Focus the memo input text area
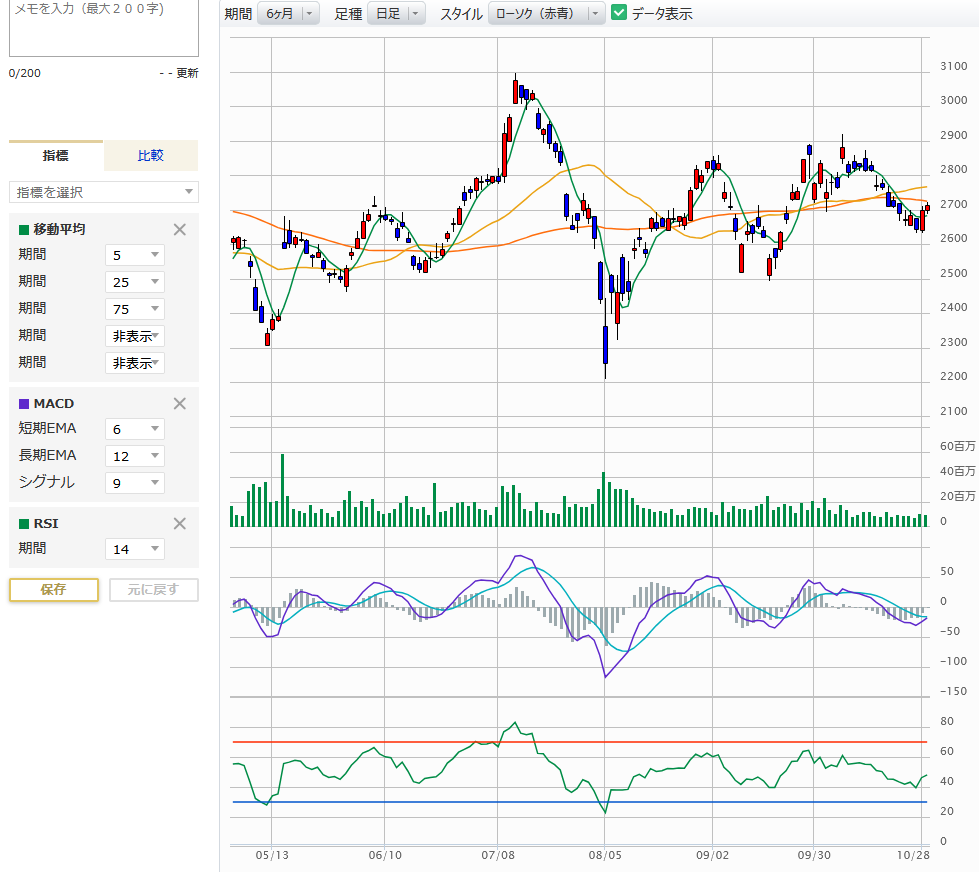 [104, 28]
